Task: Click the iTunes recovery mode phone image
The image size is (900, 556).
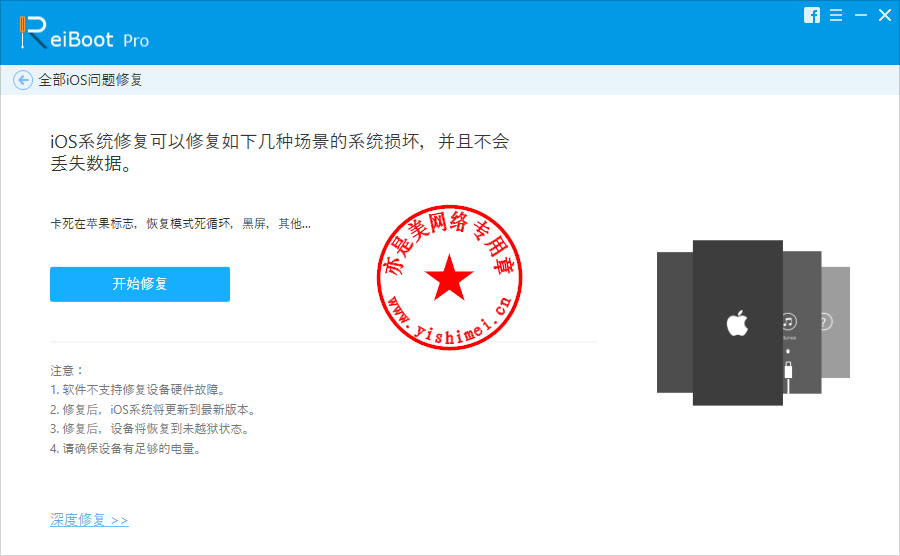Action: coord(802,322)
